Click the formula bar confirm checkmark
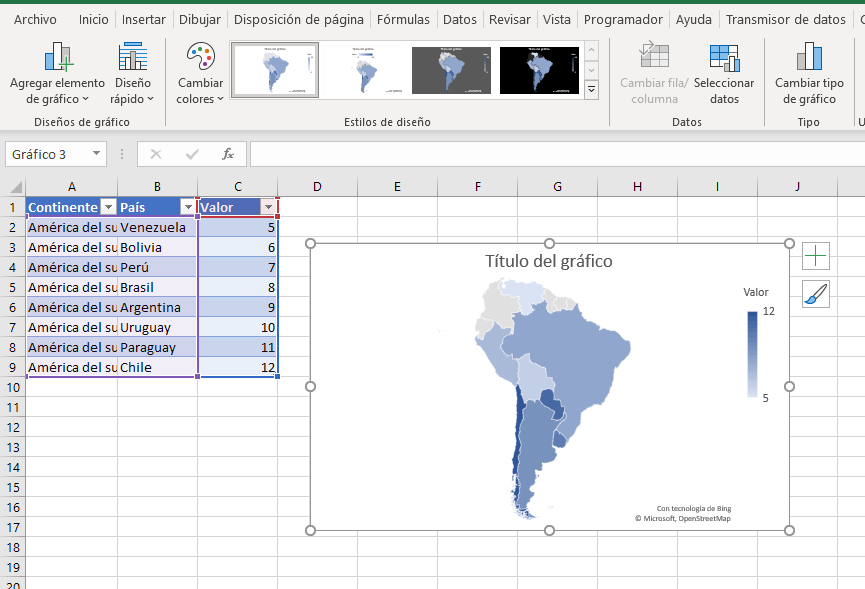The height and width of the screenshot is (589, 865). (192, 154)
